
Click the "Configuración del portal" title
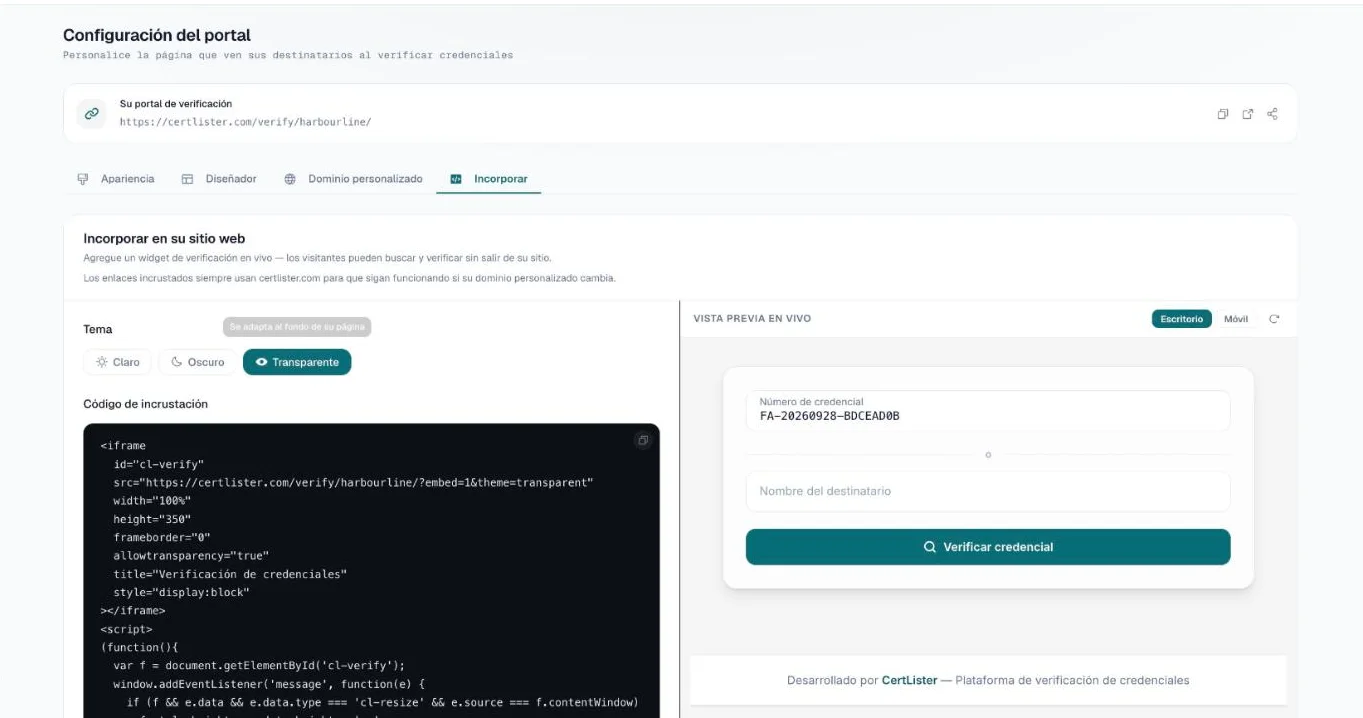(x=157, y=36)
